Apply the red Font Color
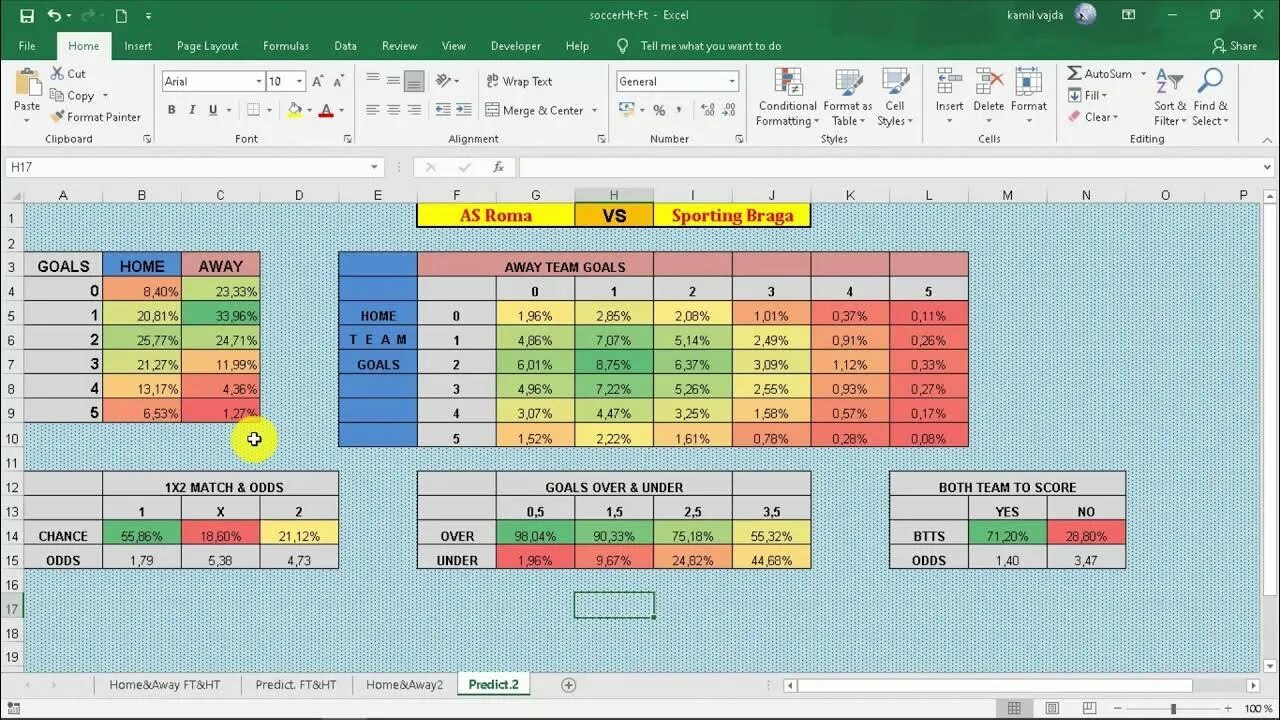 pyautogui.click(x=325, y=110)
